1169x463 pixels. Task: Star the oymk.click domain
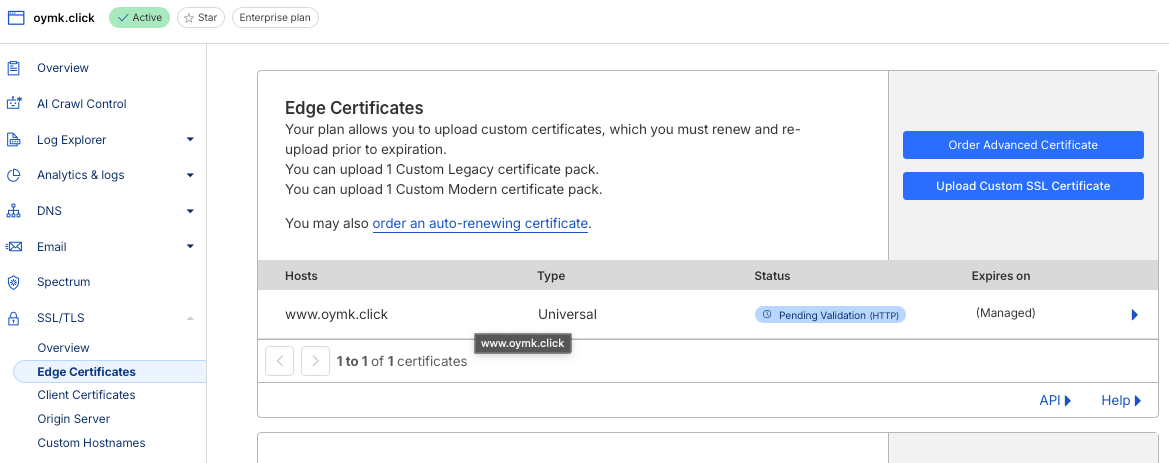click(x=201, y=18)
